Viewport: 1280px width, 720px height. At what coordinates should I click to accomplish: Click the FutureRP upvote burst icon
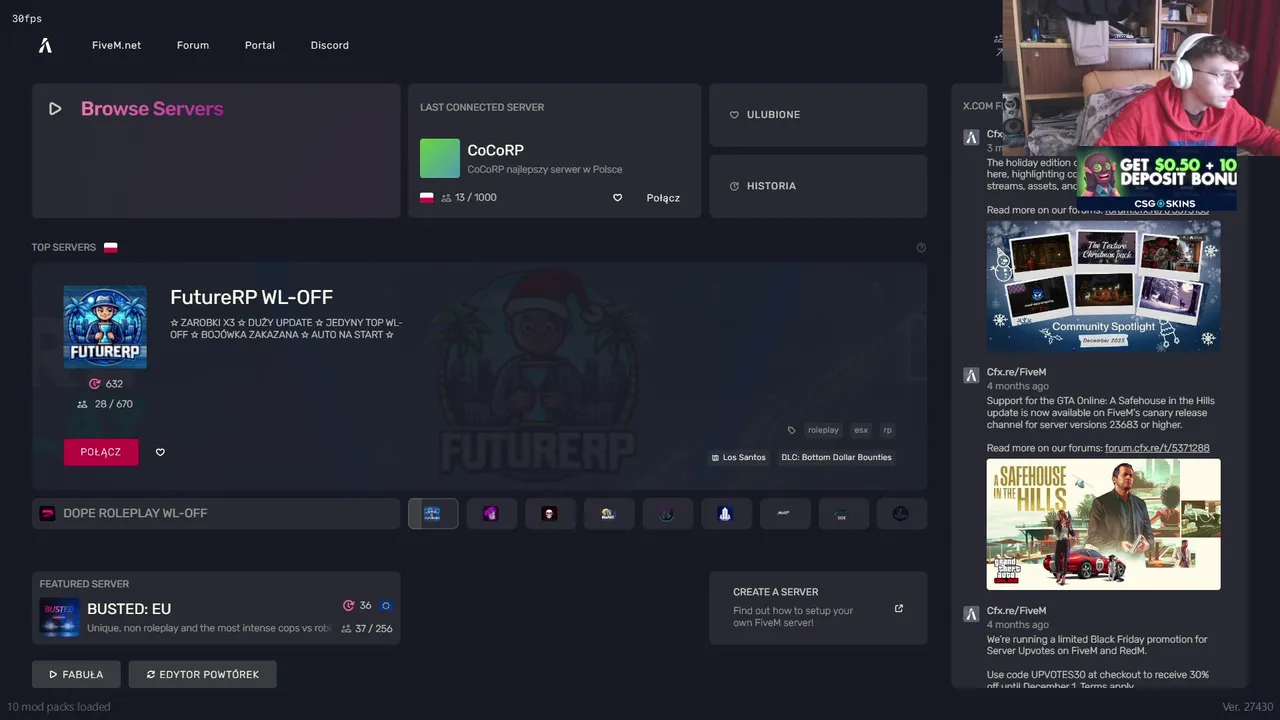tap(95, 384)
